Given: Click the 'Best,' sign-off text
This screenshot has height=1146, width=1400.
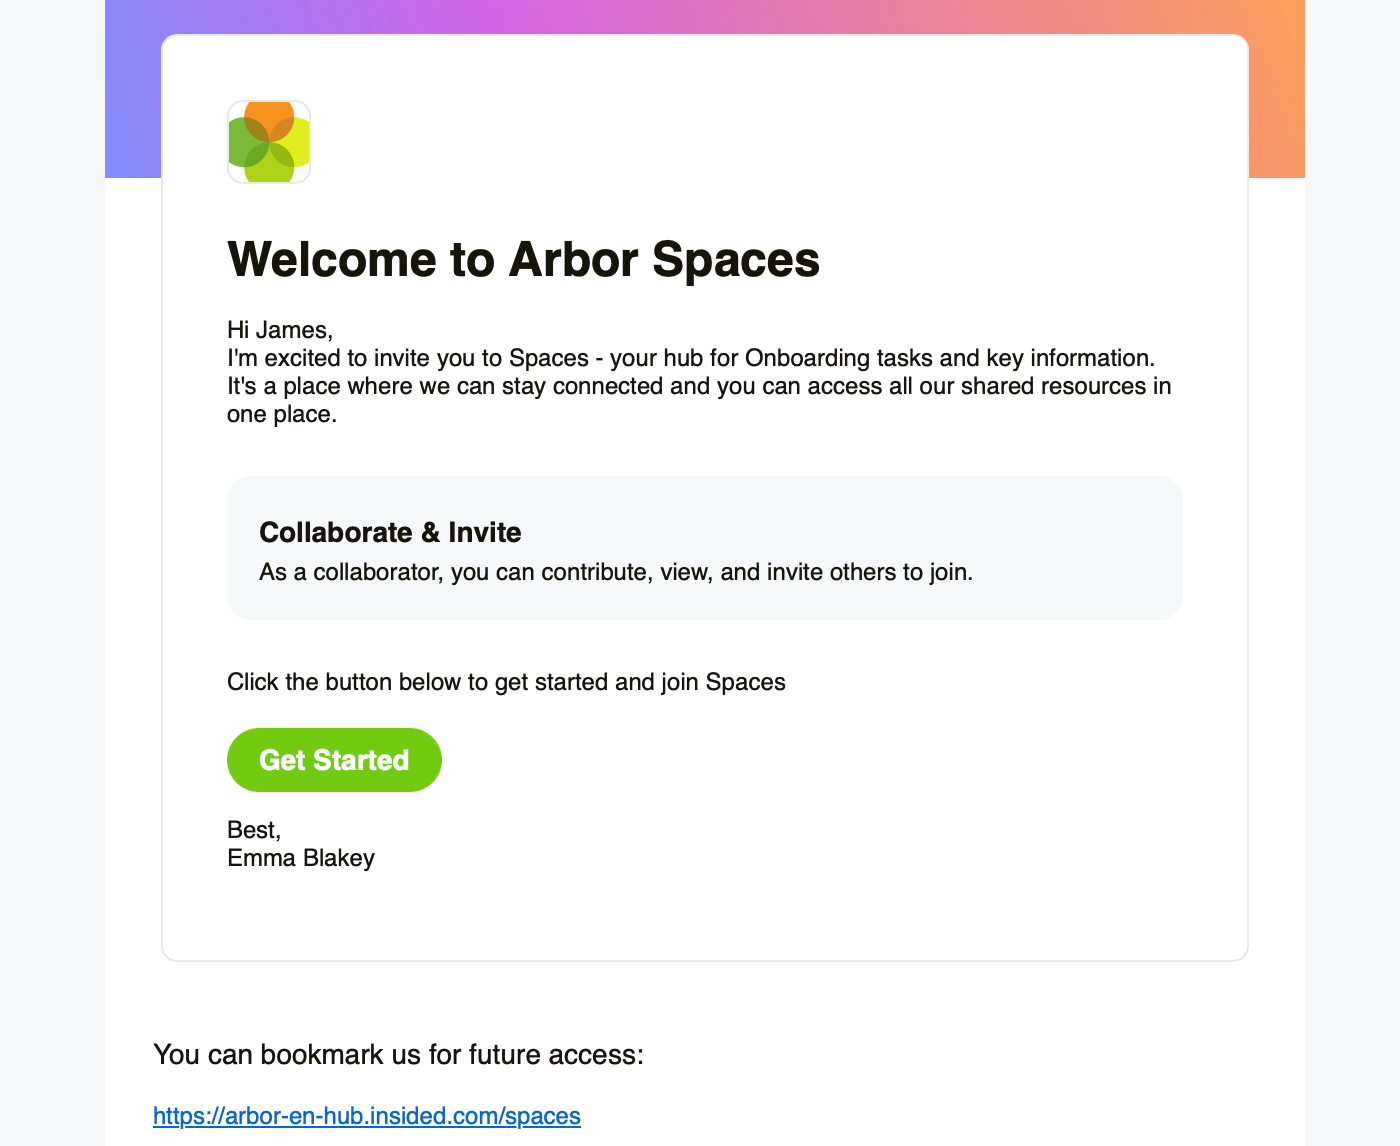Looking at the screenshot, I should pos(254,830).
